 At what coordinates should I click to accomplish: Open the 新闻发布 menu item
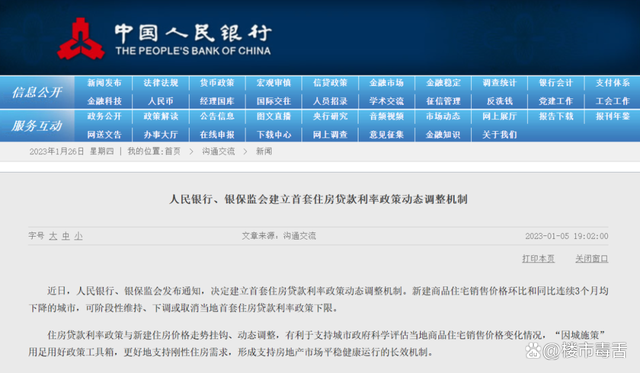click(x=104, y=83)
